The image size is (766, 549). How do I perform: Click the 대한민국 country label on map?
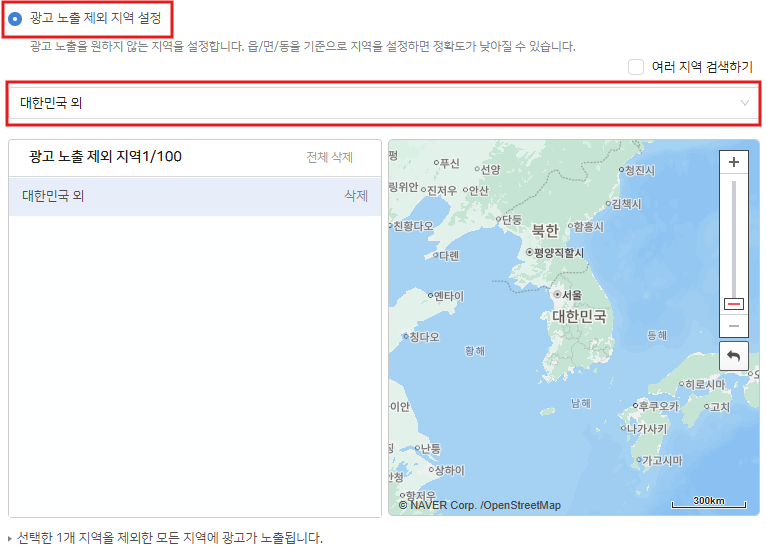pos(579,315)
